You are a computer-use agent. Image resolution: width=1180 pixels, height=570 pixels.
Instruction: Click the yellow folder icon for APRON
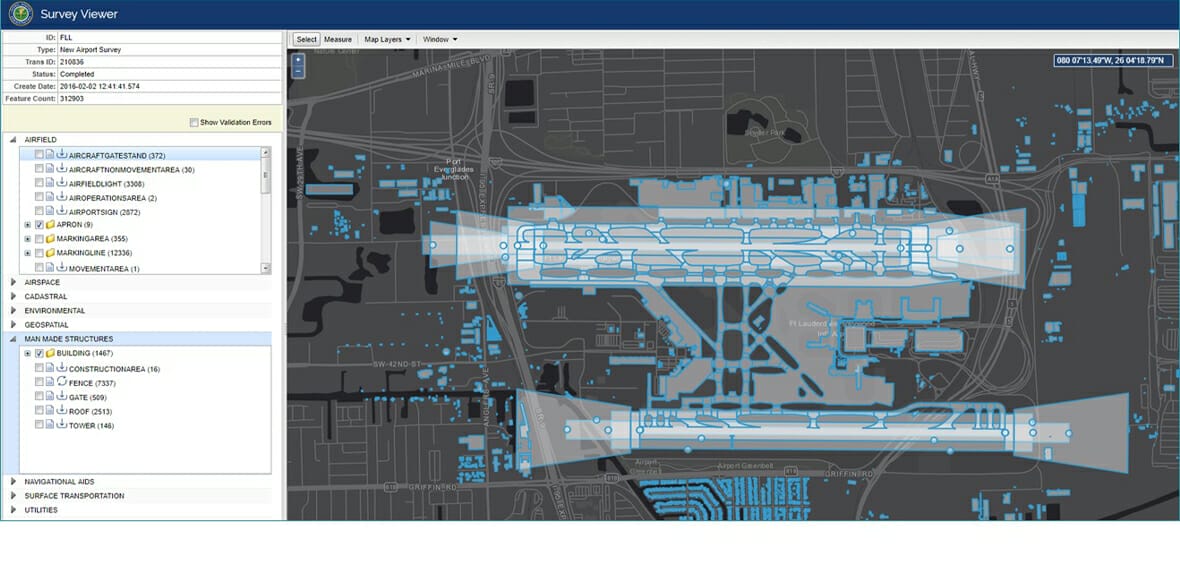tap(50, 226)
